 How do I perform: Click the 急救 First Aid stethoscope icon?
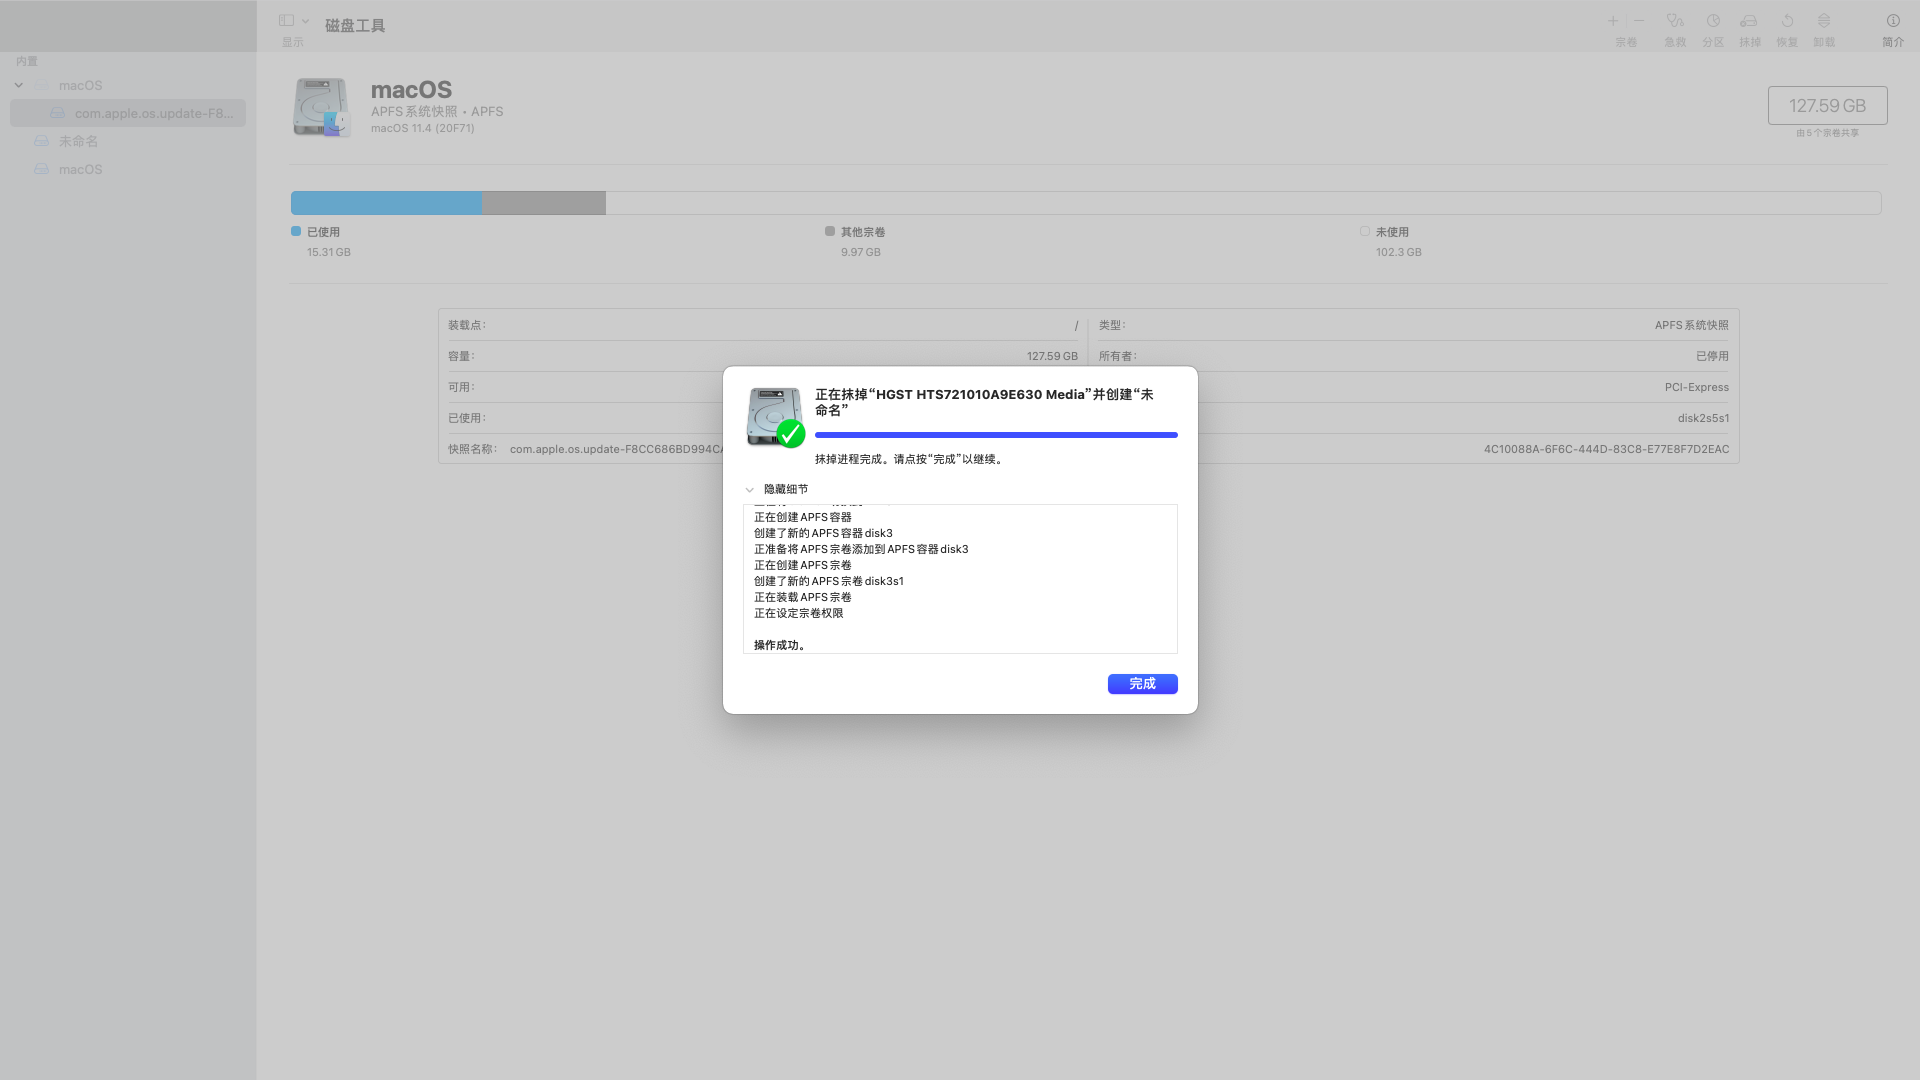click(x=1675, y=21)
